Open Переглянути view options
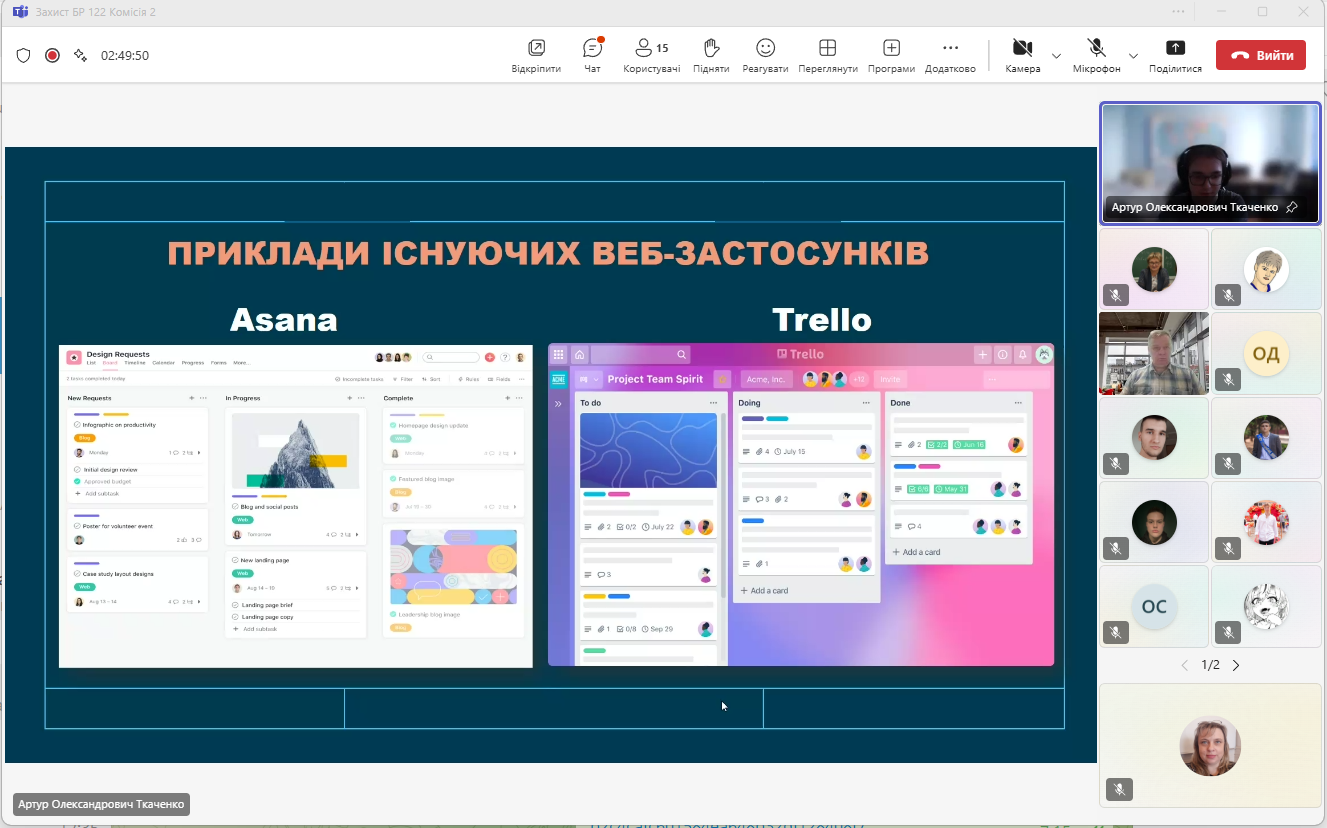Image resolution: width=1327 pixels, height=828 pixels. [827, 56]
